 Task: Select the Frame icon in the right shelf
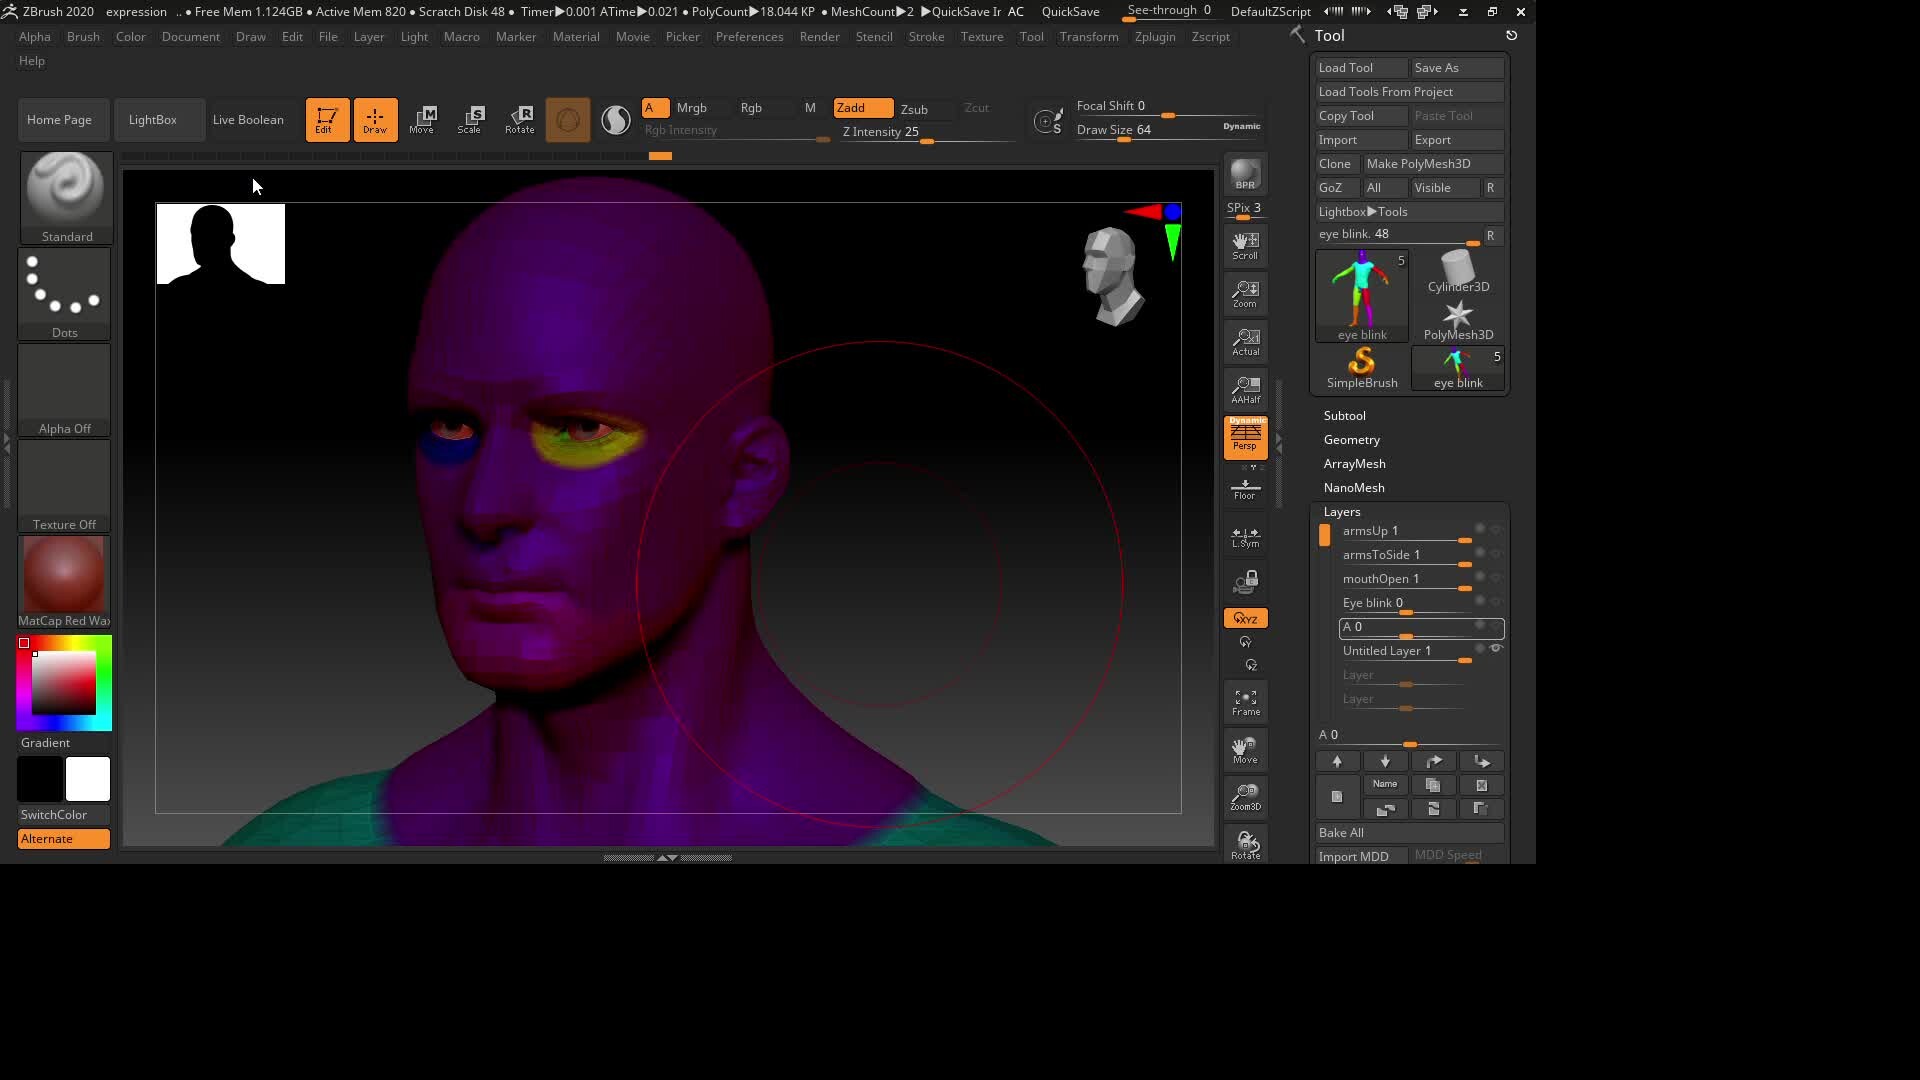[1245, 700]
